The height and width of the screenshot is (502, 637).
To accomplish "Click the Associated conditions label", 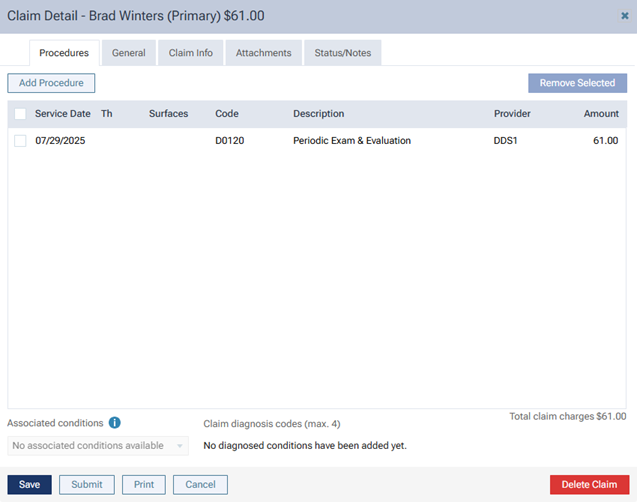I will [x=55, y=423].
